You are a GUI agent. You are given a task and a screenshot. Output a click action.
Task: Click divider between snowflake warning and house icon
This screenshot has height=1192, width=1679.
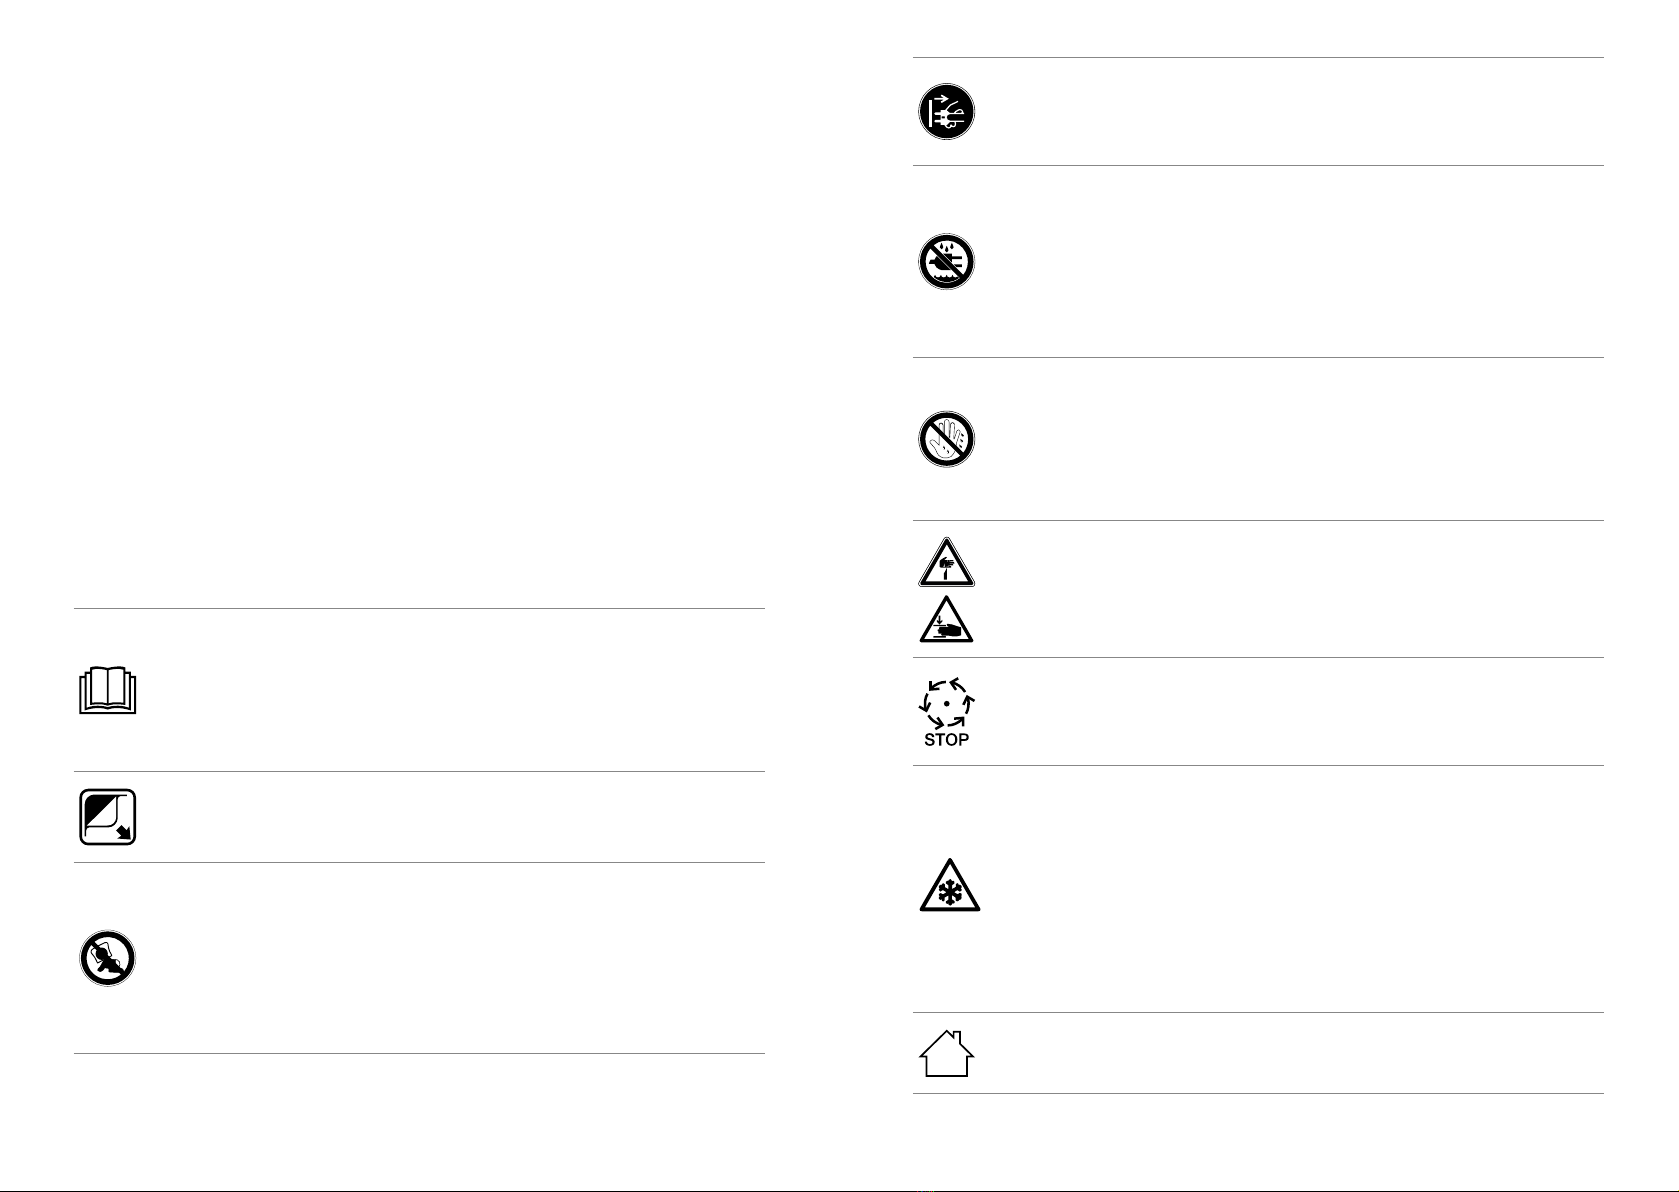[x=1259, y=1013]
